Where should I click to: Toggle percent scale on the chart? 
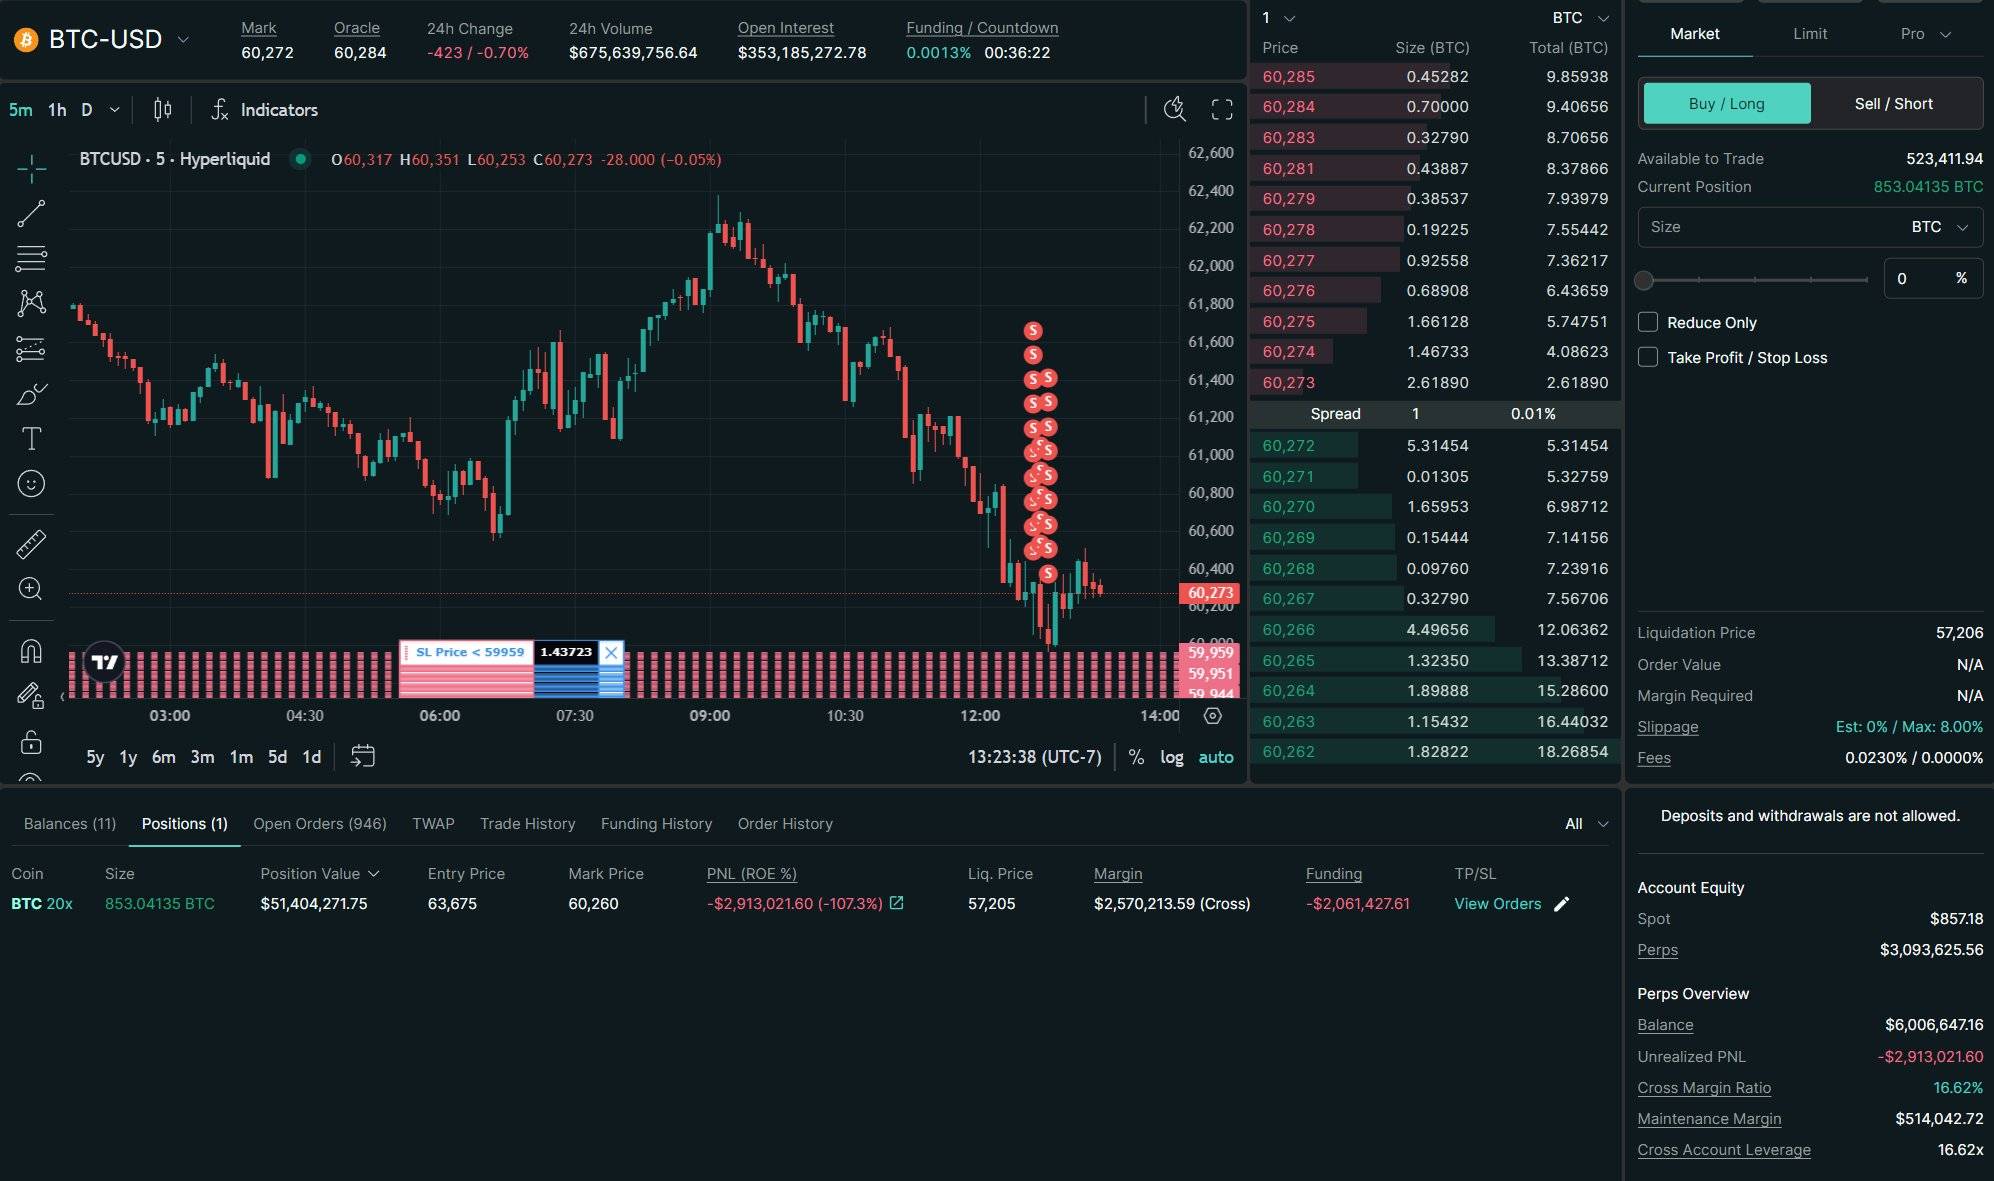pos(1136,757)
